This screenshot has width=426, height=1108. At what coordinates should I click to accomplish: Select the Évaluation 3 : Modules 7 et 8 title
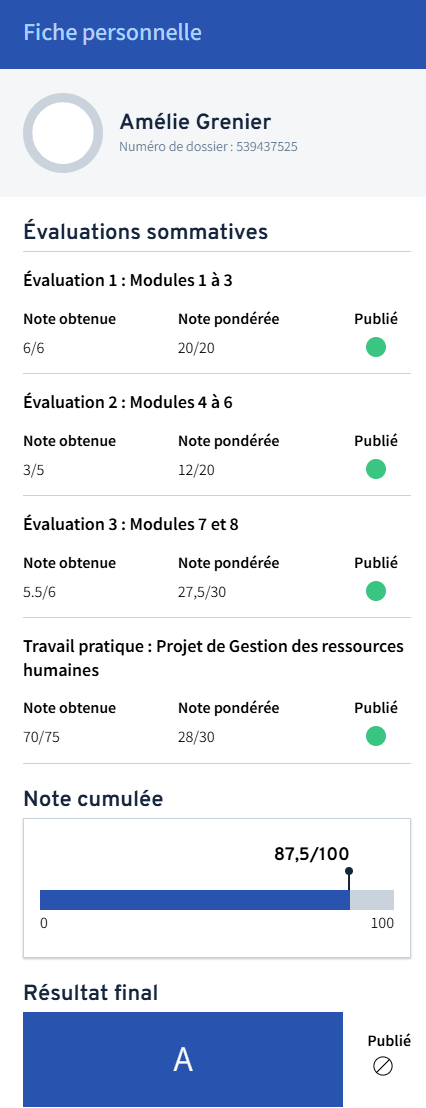click(126, 525)
